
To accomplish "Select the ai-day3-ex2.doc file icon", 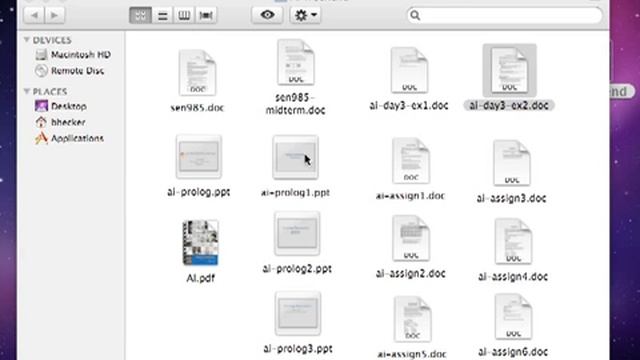I will point(509,70).
